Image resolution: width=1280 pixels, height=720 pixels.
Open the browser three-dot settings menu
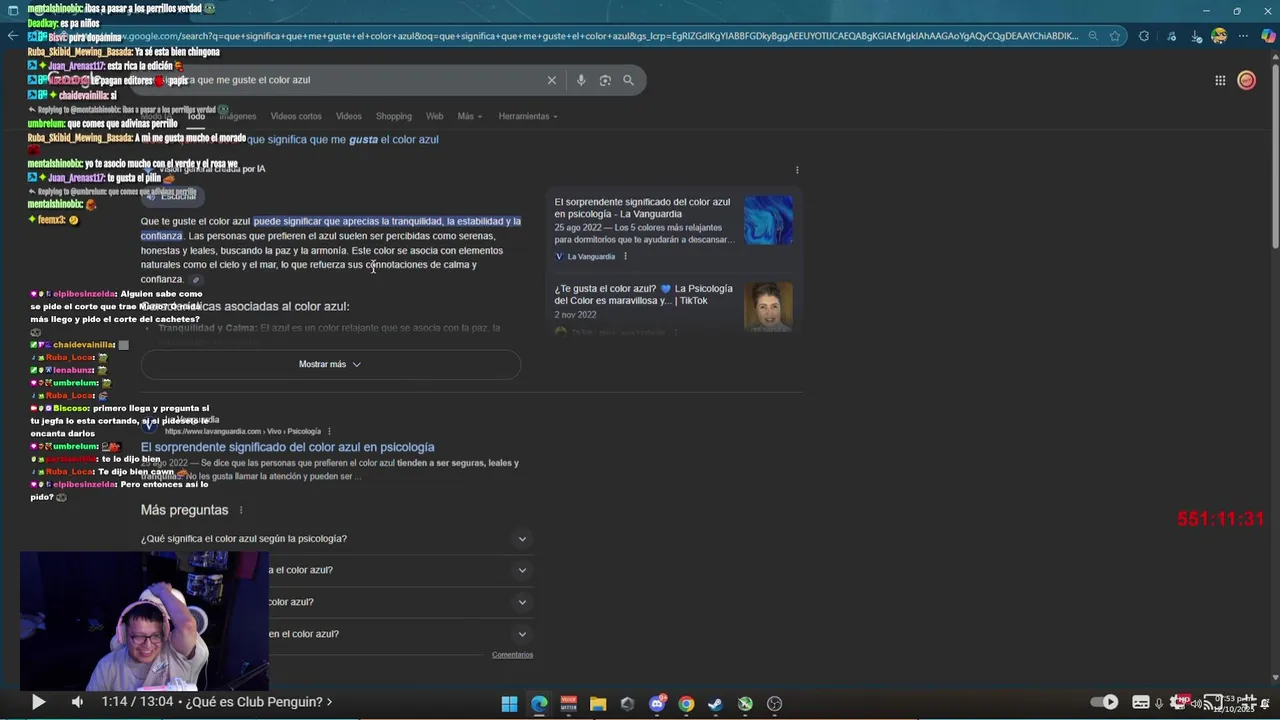pyautogui.click(x=1243, y=36)
